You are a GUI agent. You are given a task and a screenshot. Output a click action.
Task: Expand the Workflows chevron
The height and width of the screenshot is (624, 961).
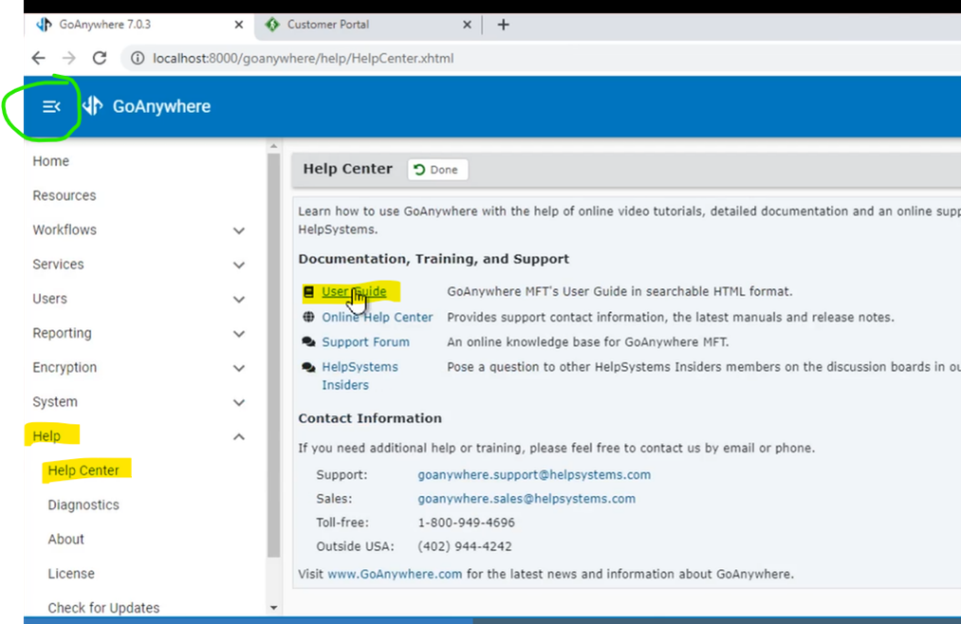239,230
